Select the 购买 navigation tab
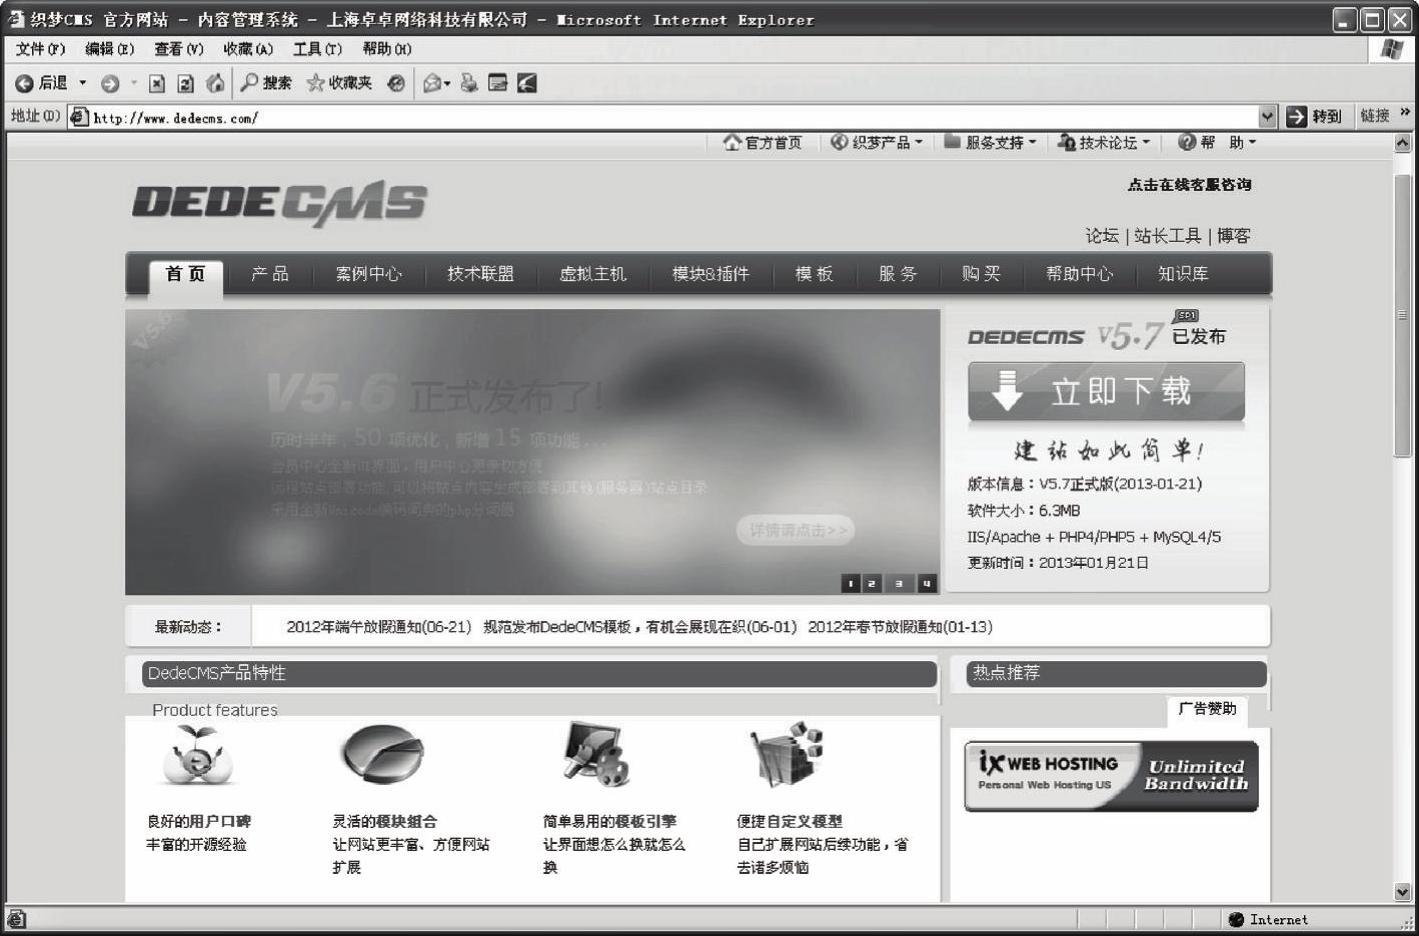 pos(981,273)
